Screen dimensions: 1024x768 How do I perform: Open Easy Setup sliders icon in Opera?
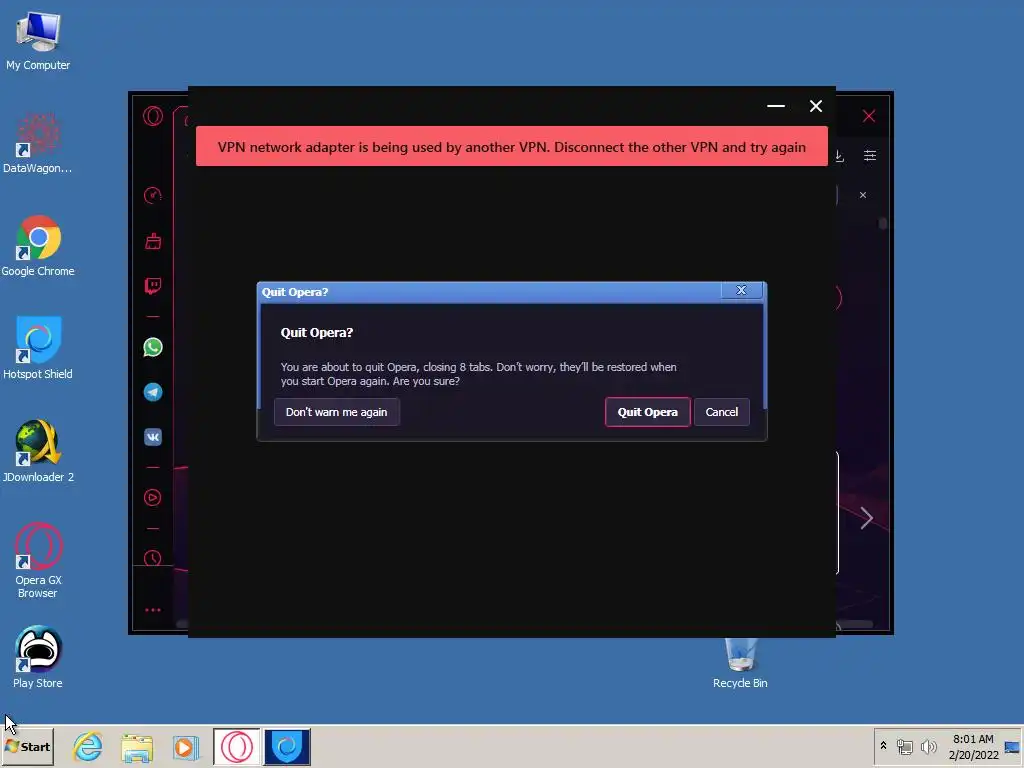tap(870, 155)
